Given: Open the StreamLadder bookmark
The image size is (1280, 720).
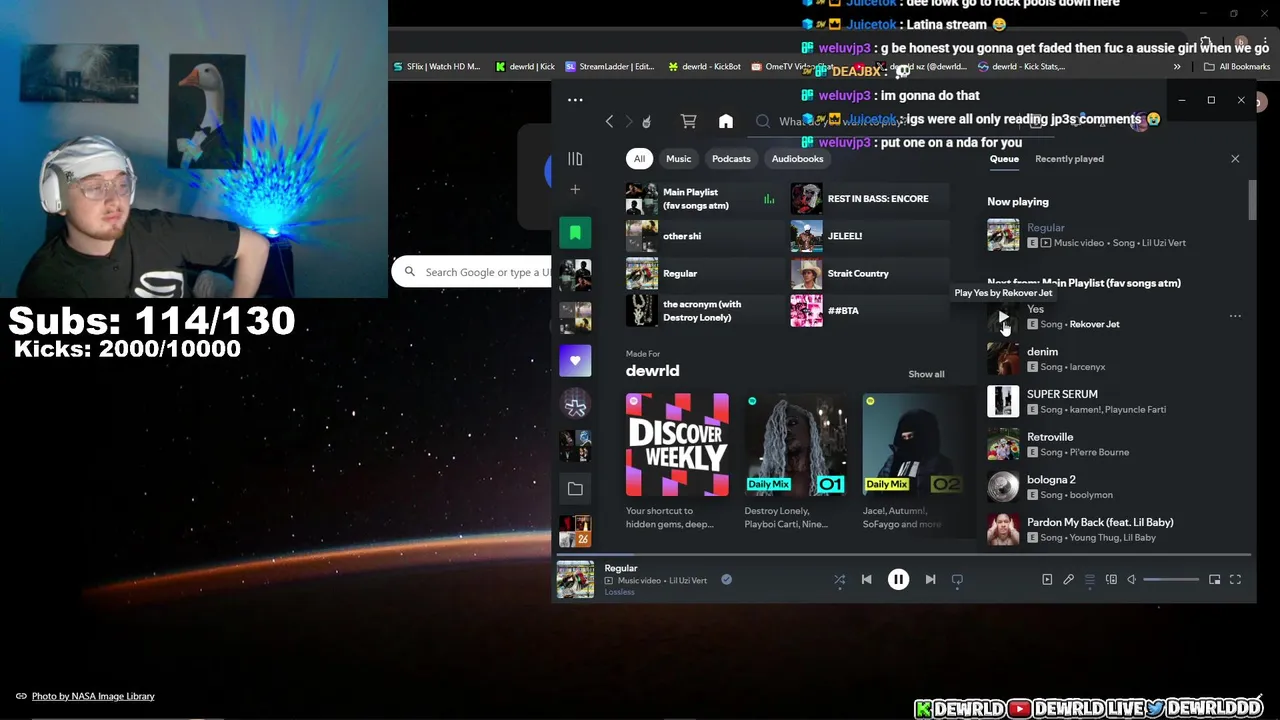Looking at the screenshot, I should pos(610,67).
